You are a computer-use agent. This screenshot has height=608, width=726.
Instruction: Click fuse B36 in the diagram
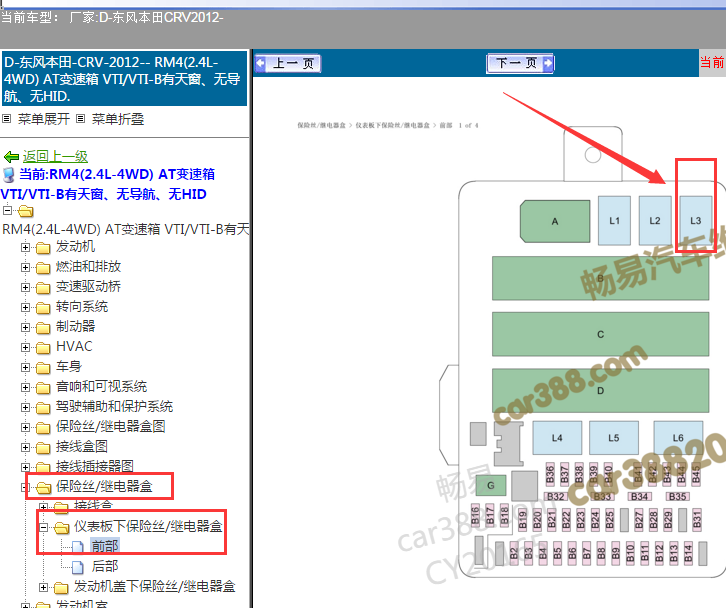click(550, 474)
